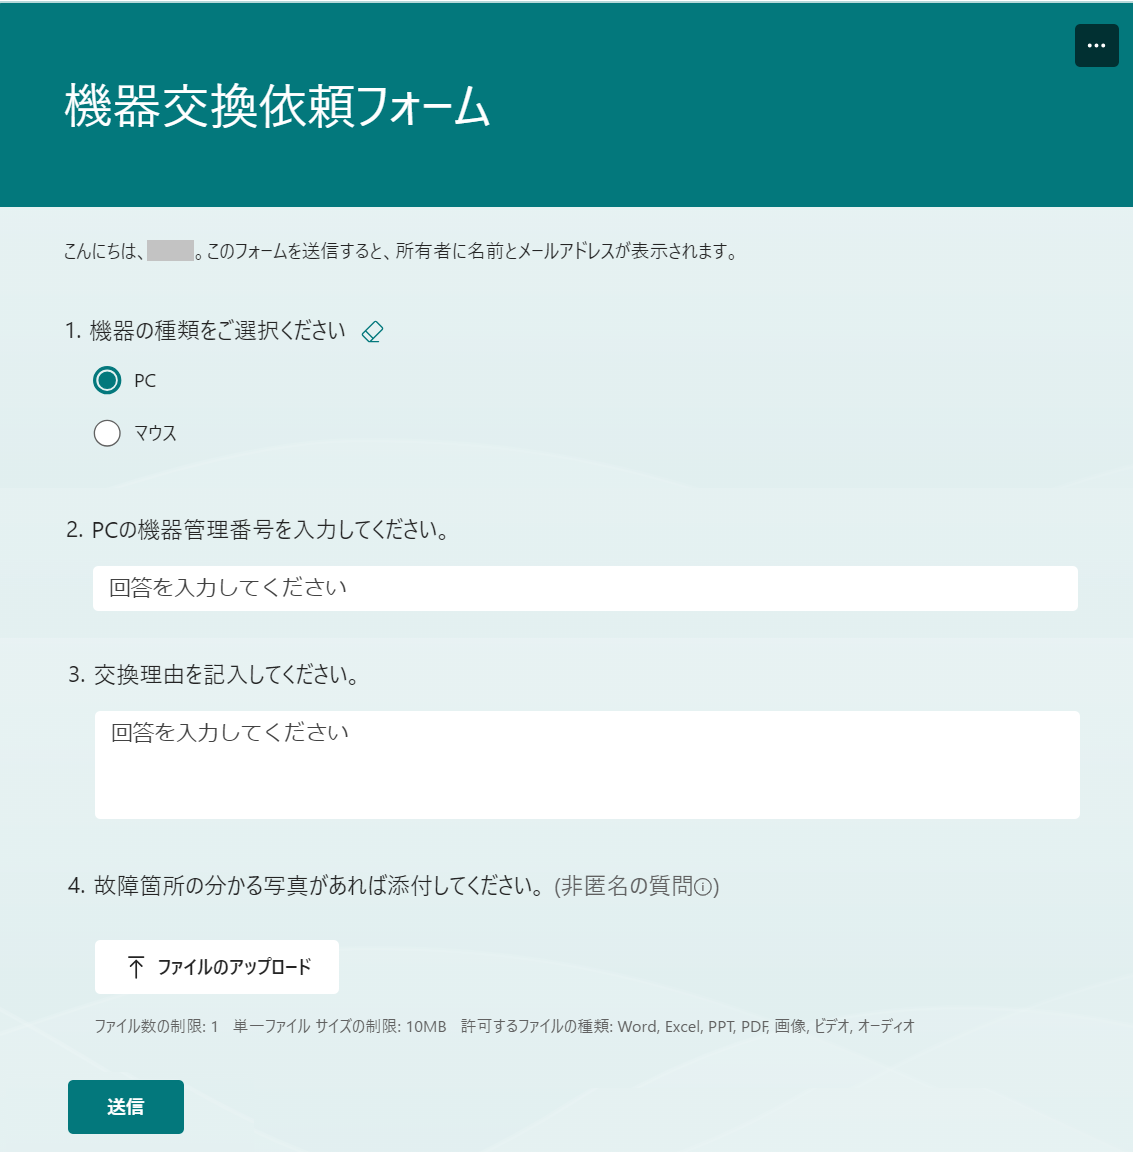Click the question 2 answer input field
The height and width of the screenshot is (1152, 1133).
(x=585, y=588)
